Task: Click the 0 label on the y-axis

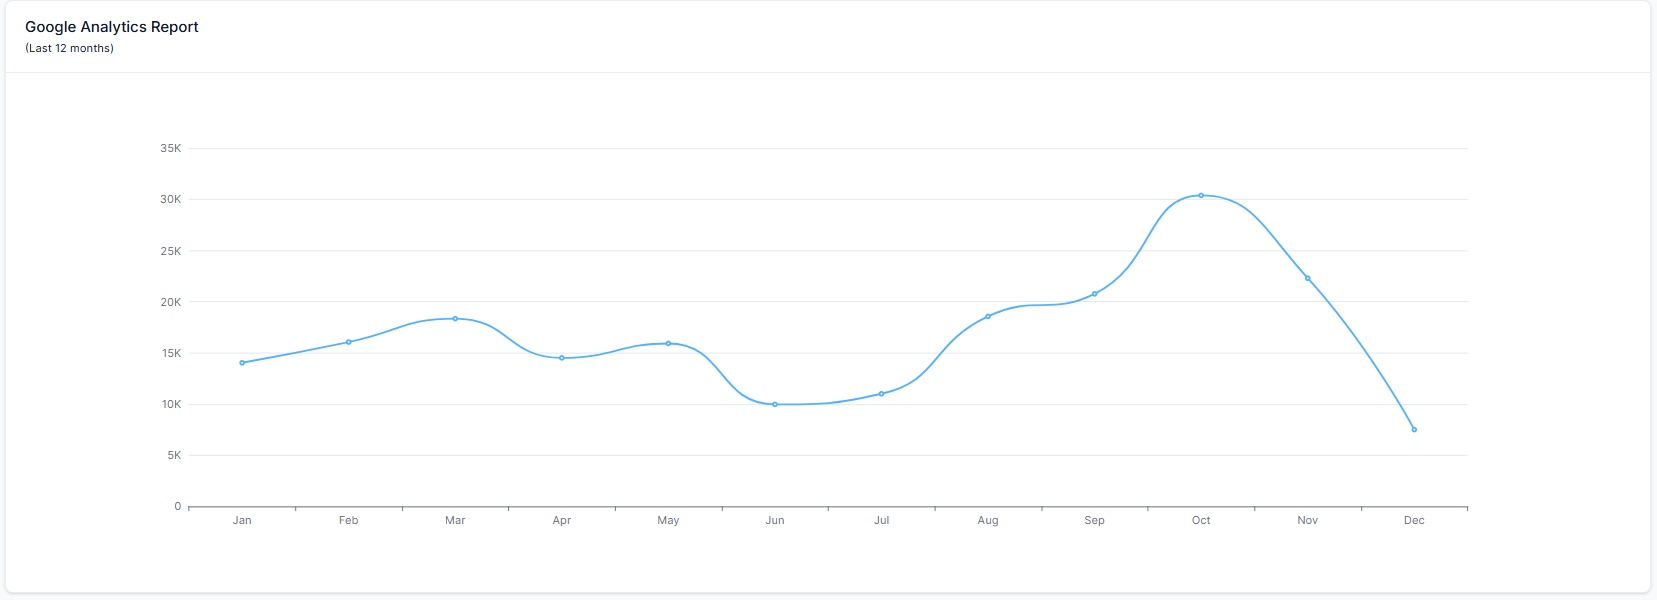Action: 178,506
